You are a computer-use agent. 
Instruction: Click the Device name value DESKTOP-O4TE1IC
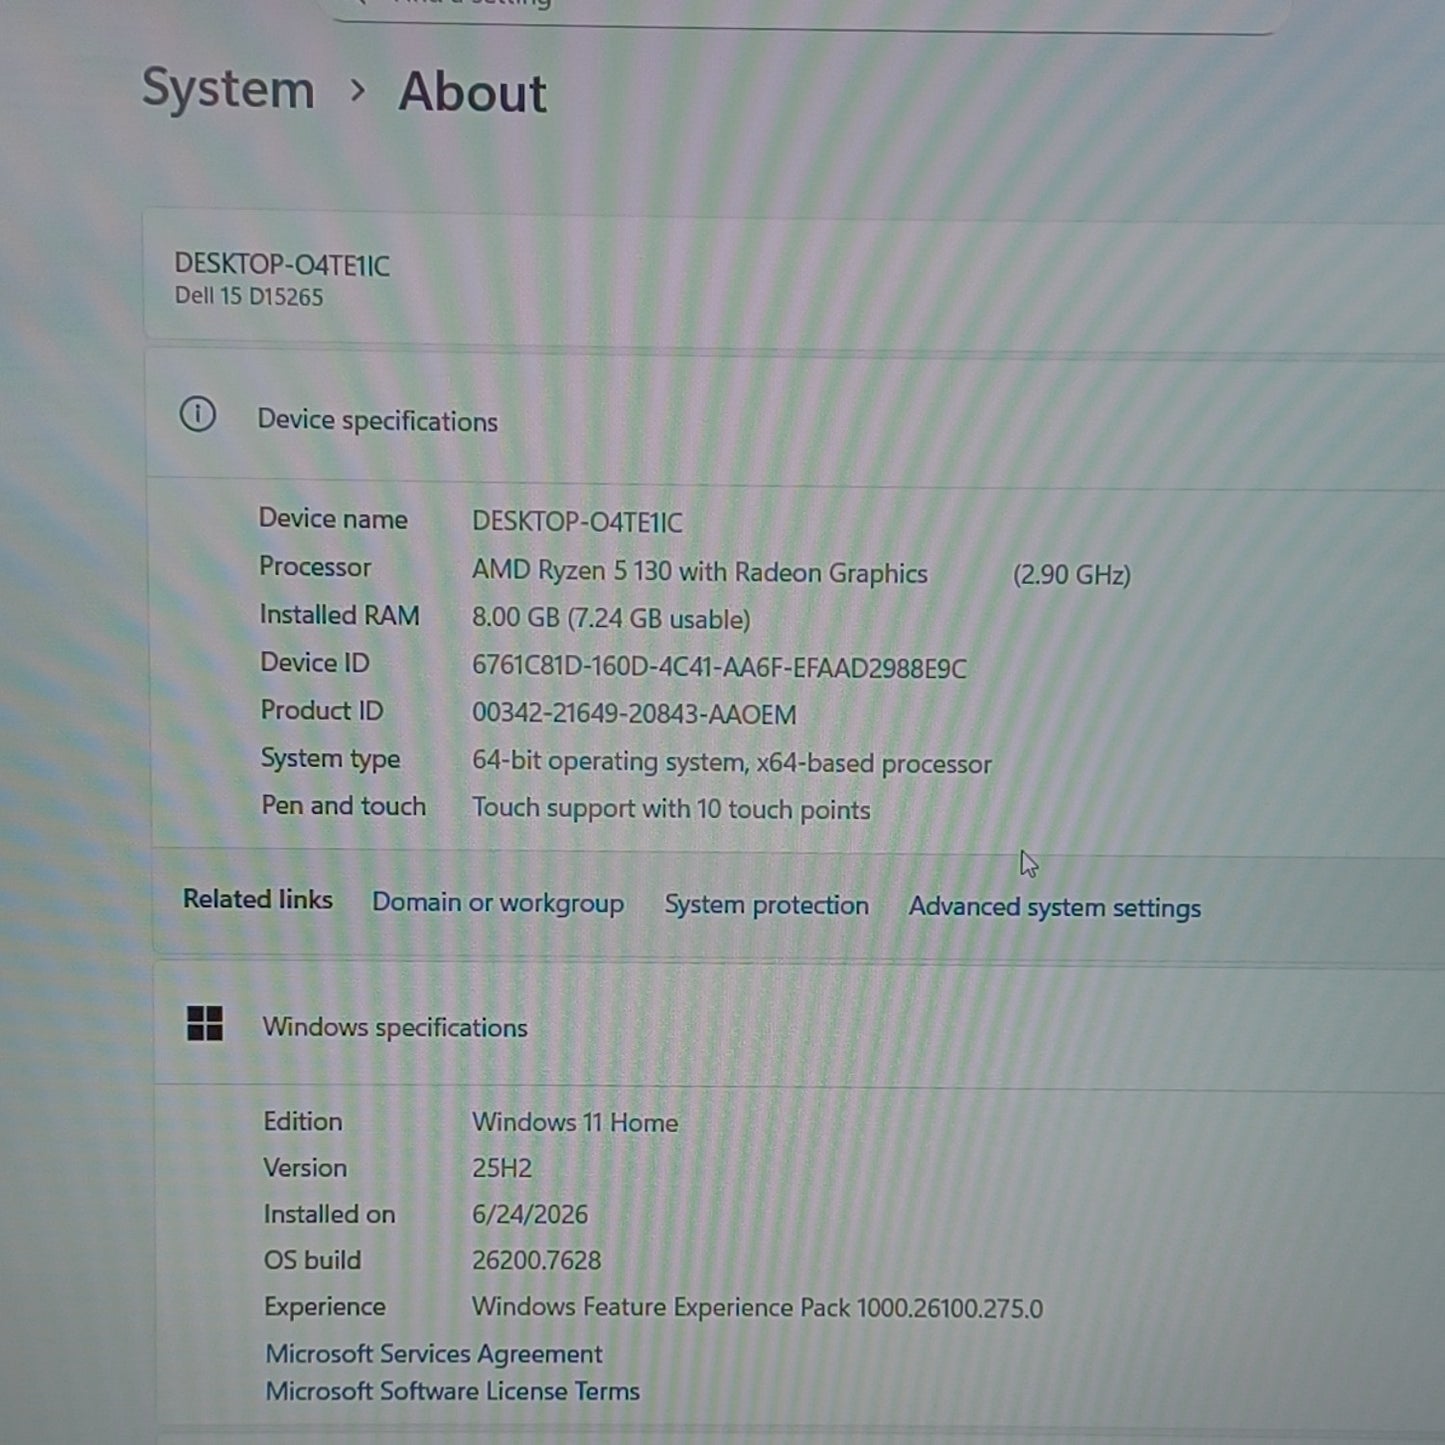click(577, 522)
